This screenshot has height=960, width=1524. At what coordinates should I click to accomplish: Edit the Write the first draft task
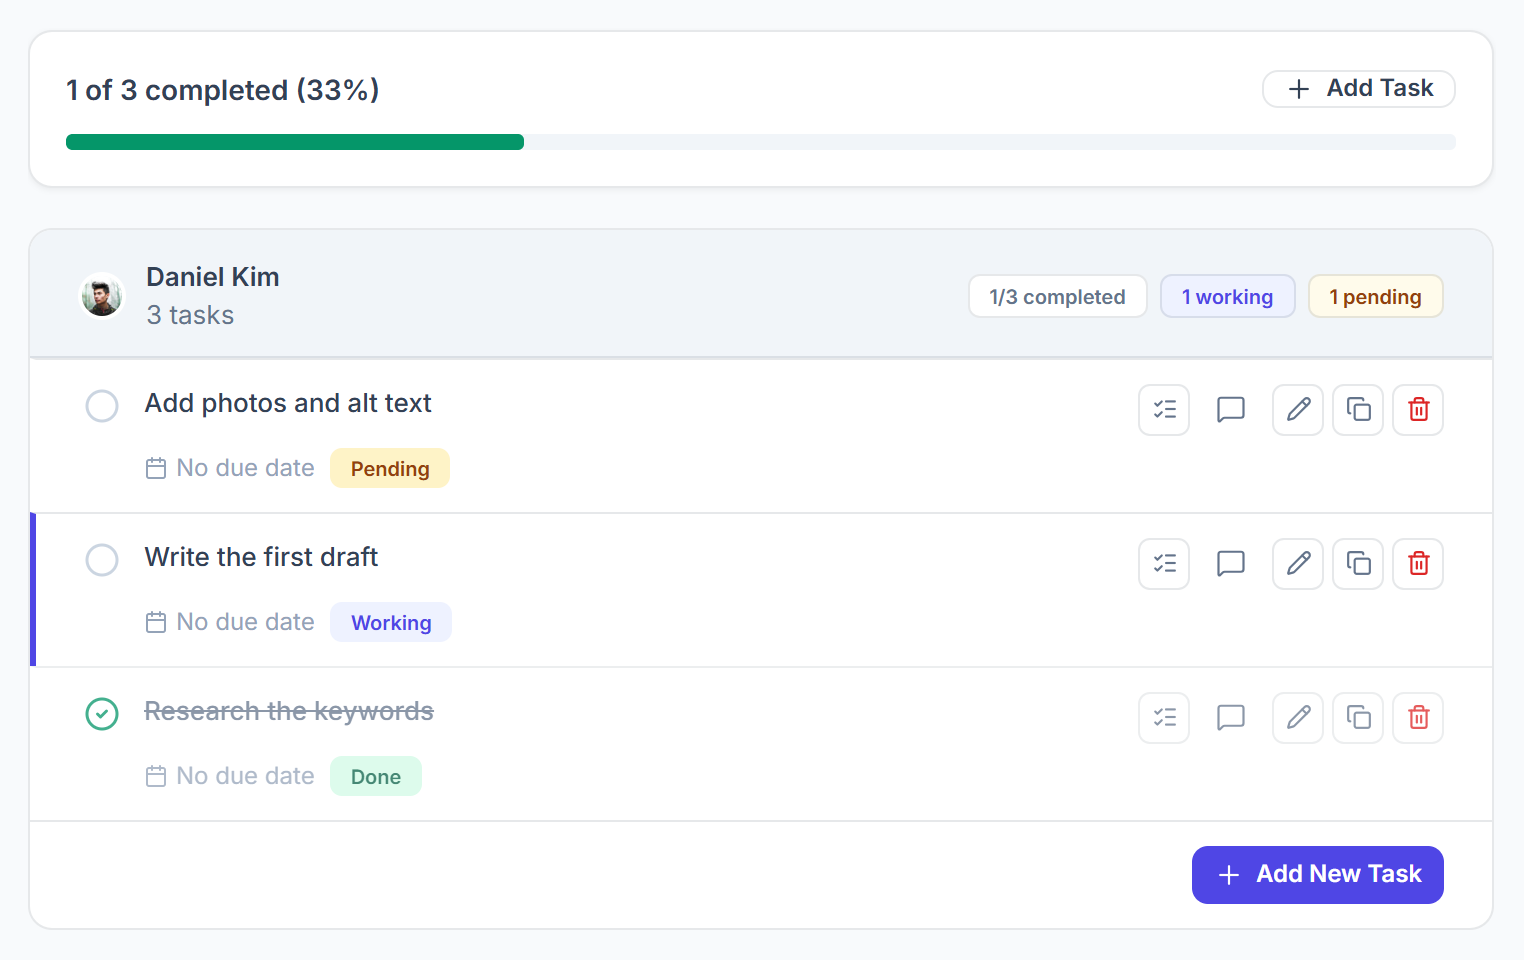pyautogui.click(x=1298, y=564)
